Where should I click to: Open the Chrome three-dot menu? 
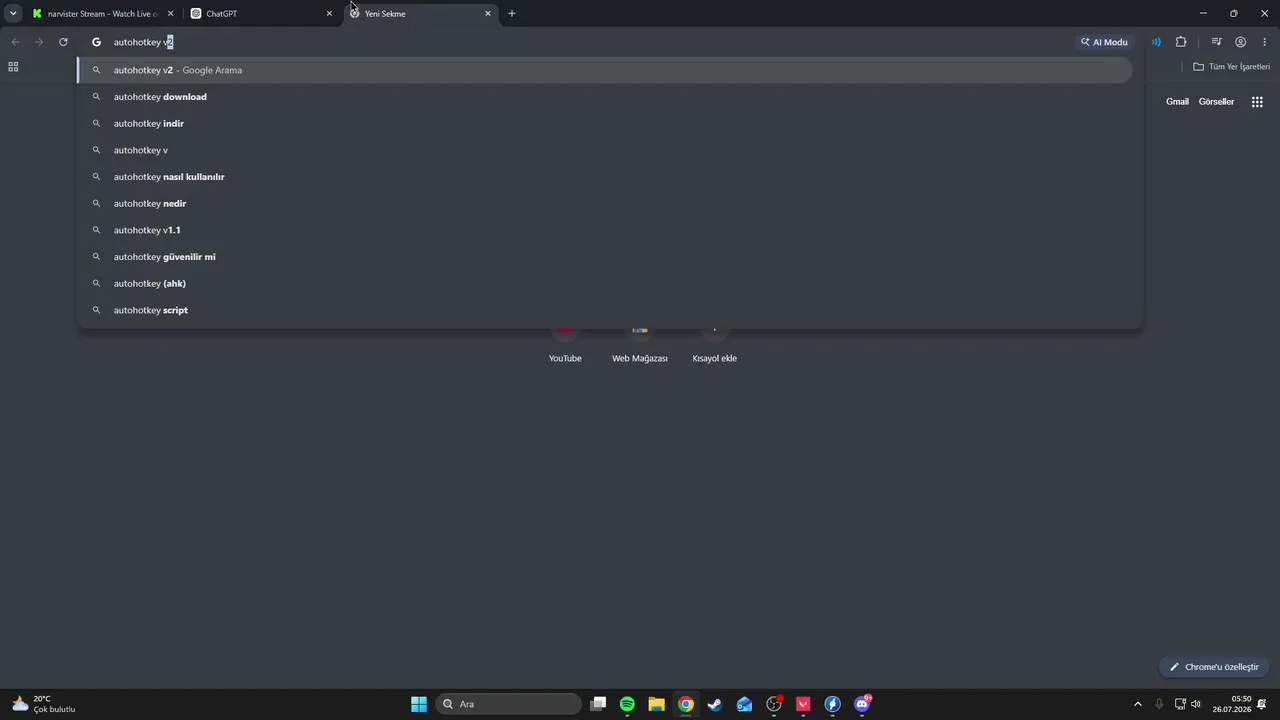point(1265,42)
